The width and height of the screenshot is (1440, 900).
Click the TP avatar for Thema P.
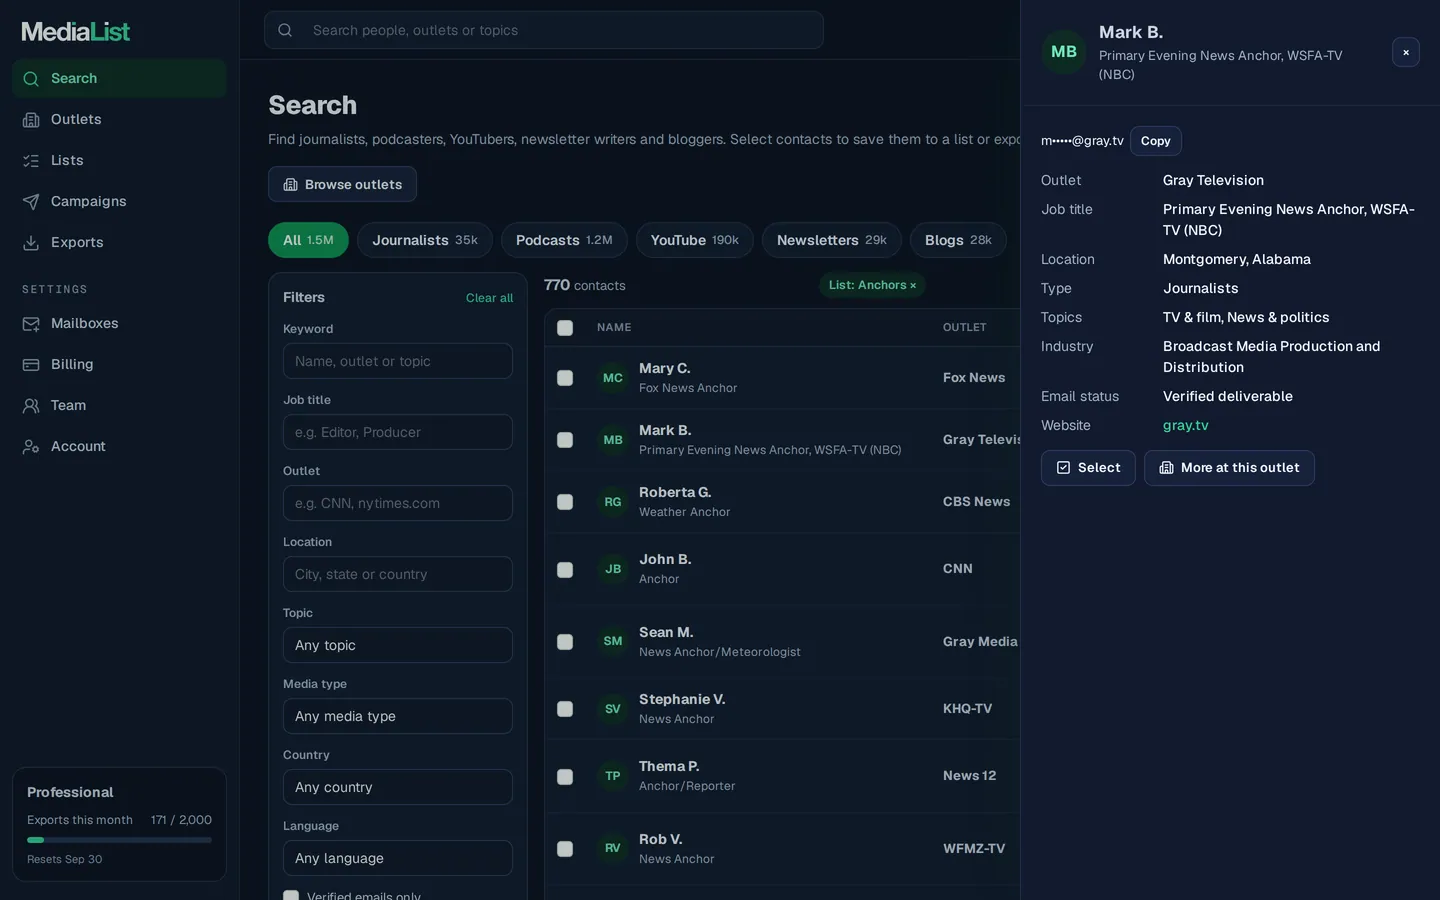coord(613,776)
